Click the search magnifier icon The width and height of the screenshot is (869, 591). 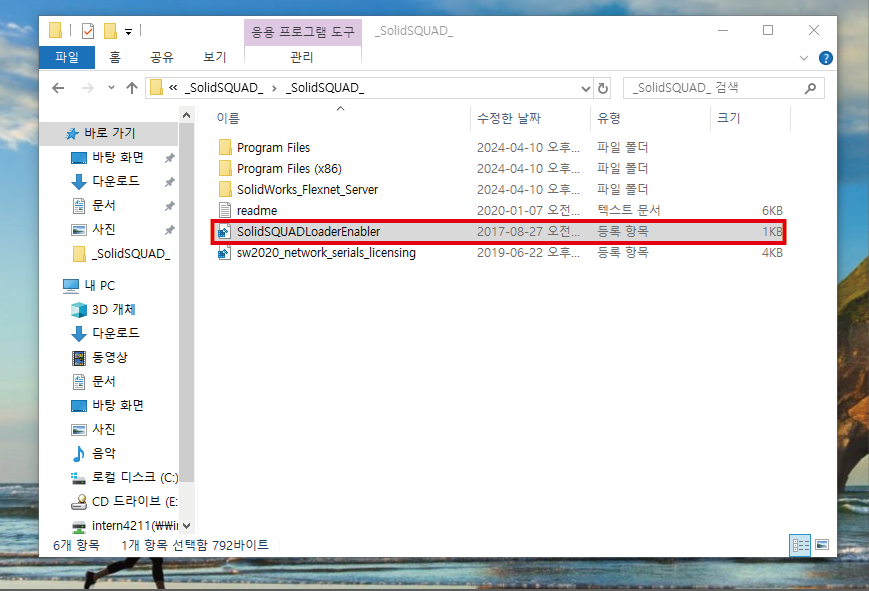pos(810,88)
